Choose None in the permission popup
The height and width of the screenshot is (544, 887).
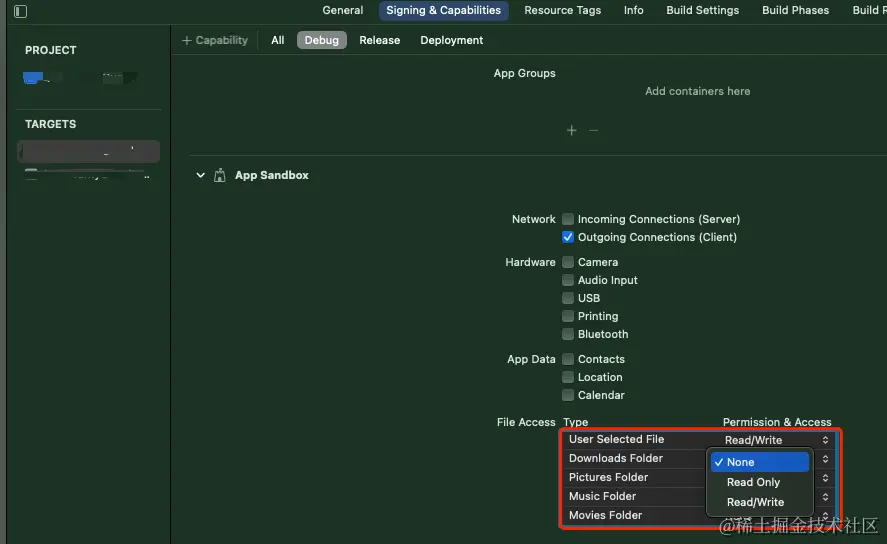(x=760, y=462)
